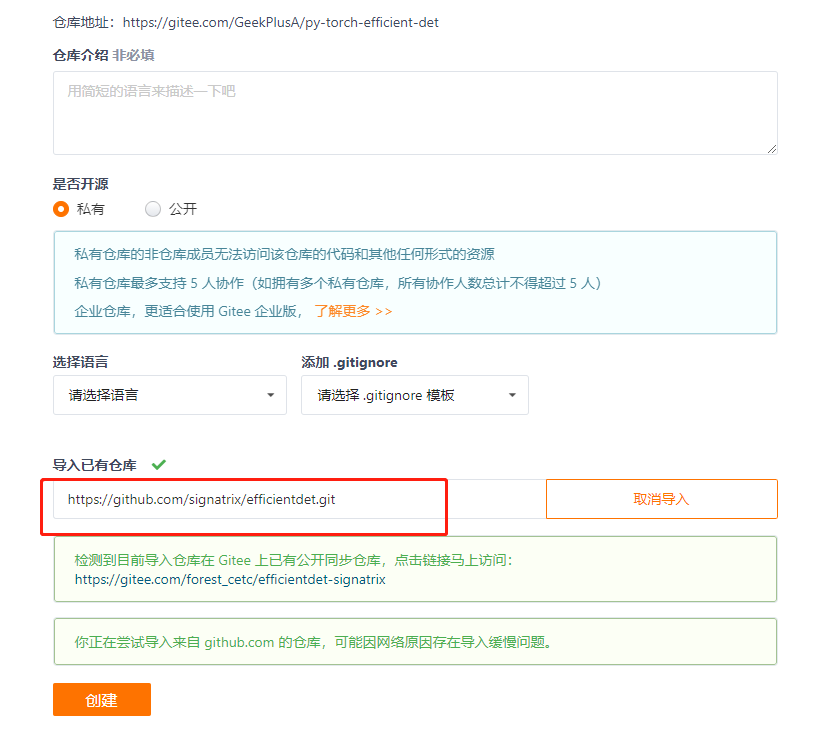The height and width of the screenshot is (741, 816).
Task: Click the textarea resize handle
Action: pyautogui.click(x=772, y=149)
